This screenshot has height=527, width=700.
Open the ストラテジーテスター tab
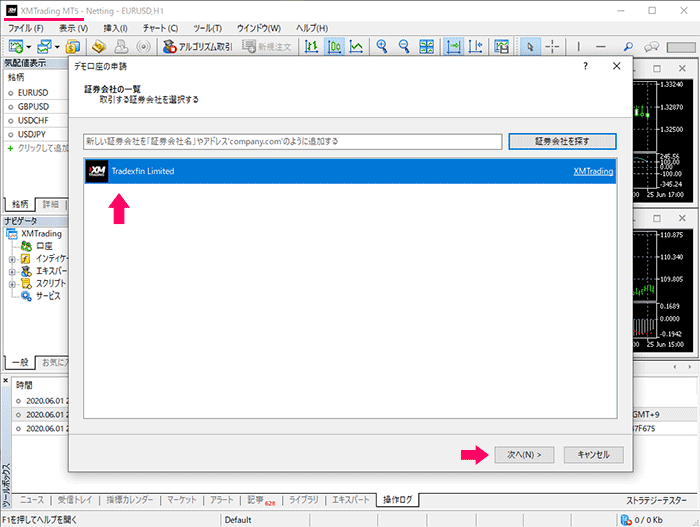[x=656, y=500]
